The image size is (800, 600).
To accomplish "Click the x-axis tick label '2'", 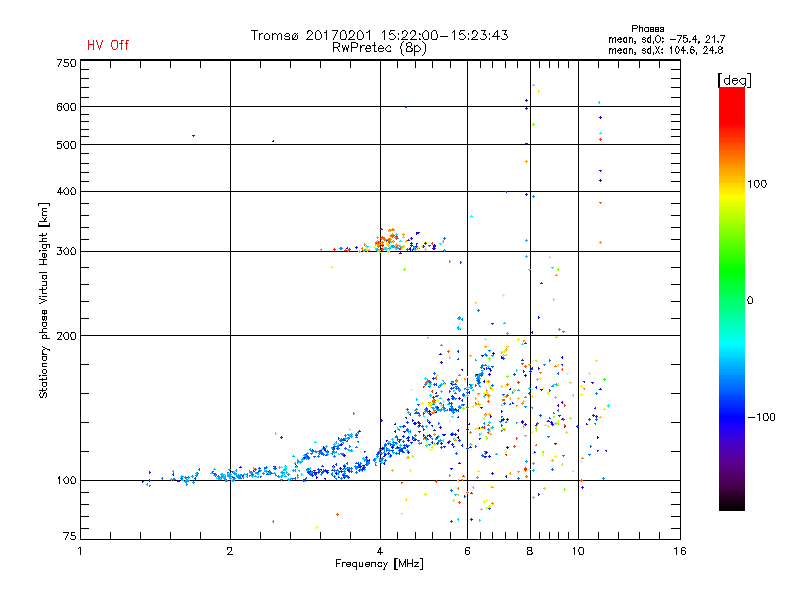I will point(230,551).
